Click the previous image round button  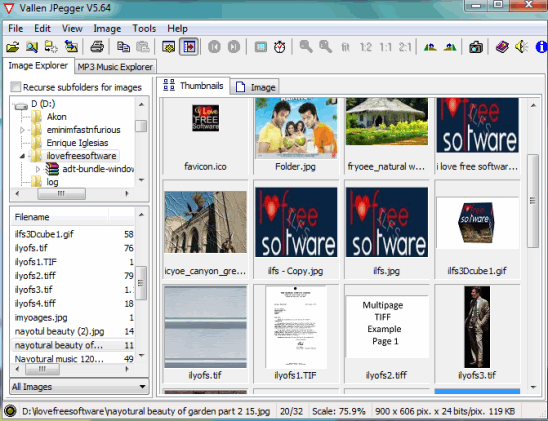[x=214, y=46]
